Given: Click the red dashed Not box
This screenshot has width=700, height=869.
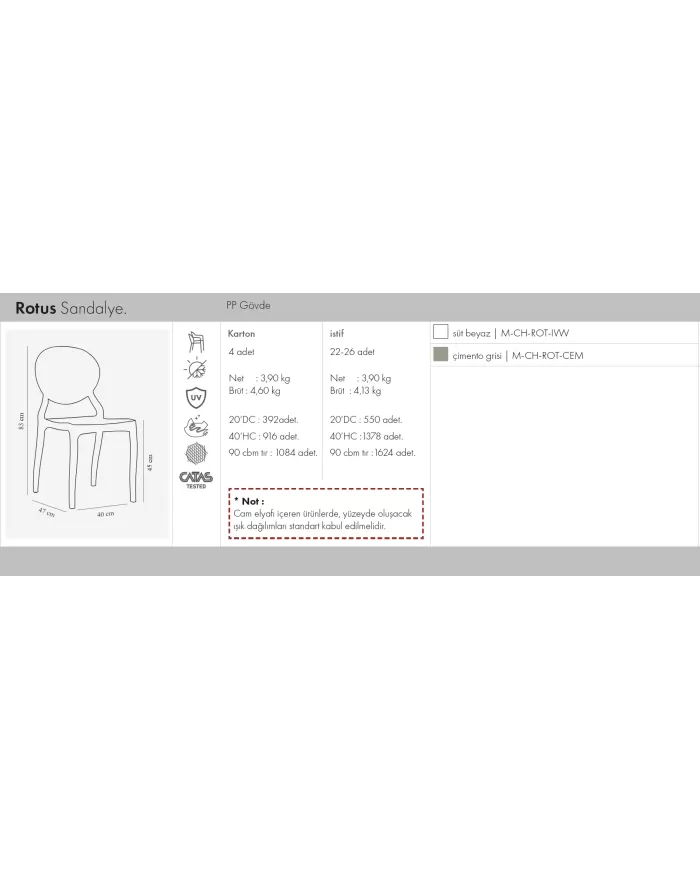Looking at the screenshot, I should pyautogui.click(x=326, y=514).
